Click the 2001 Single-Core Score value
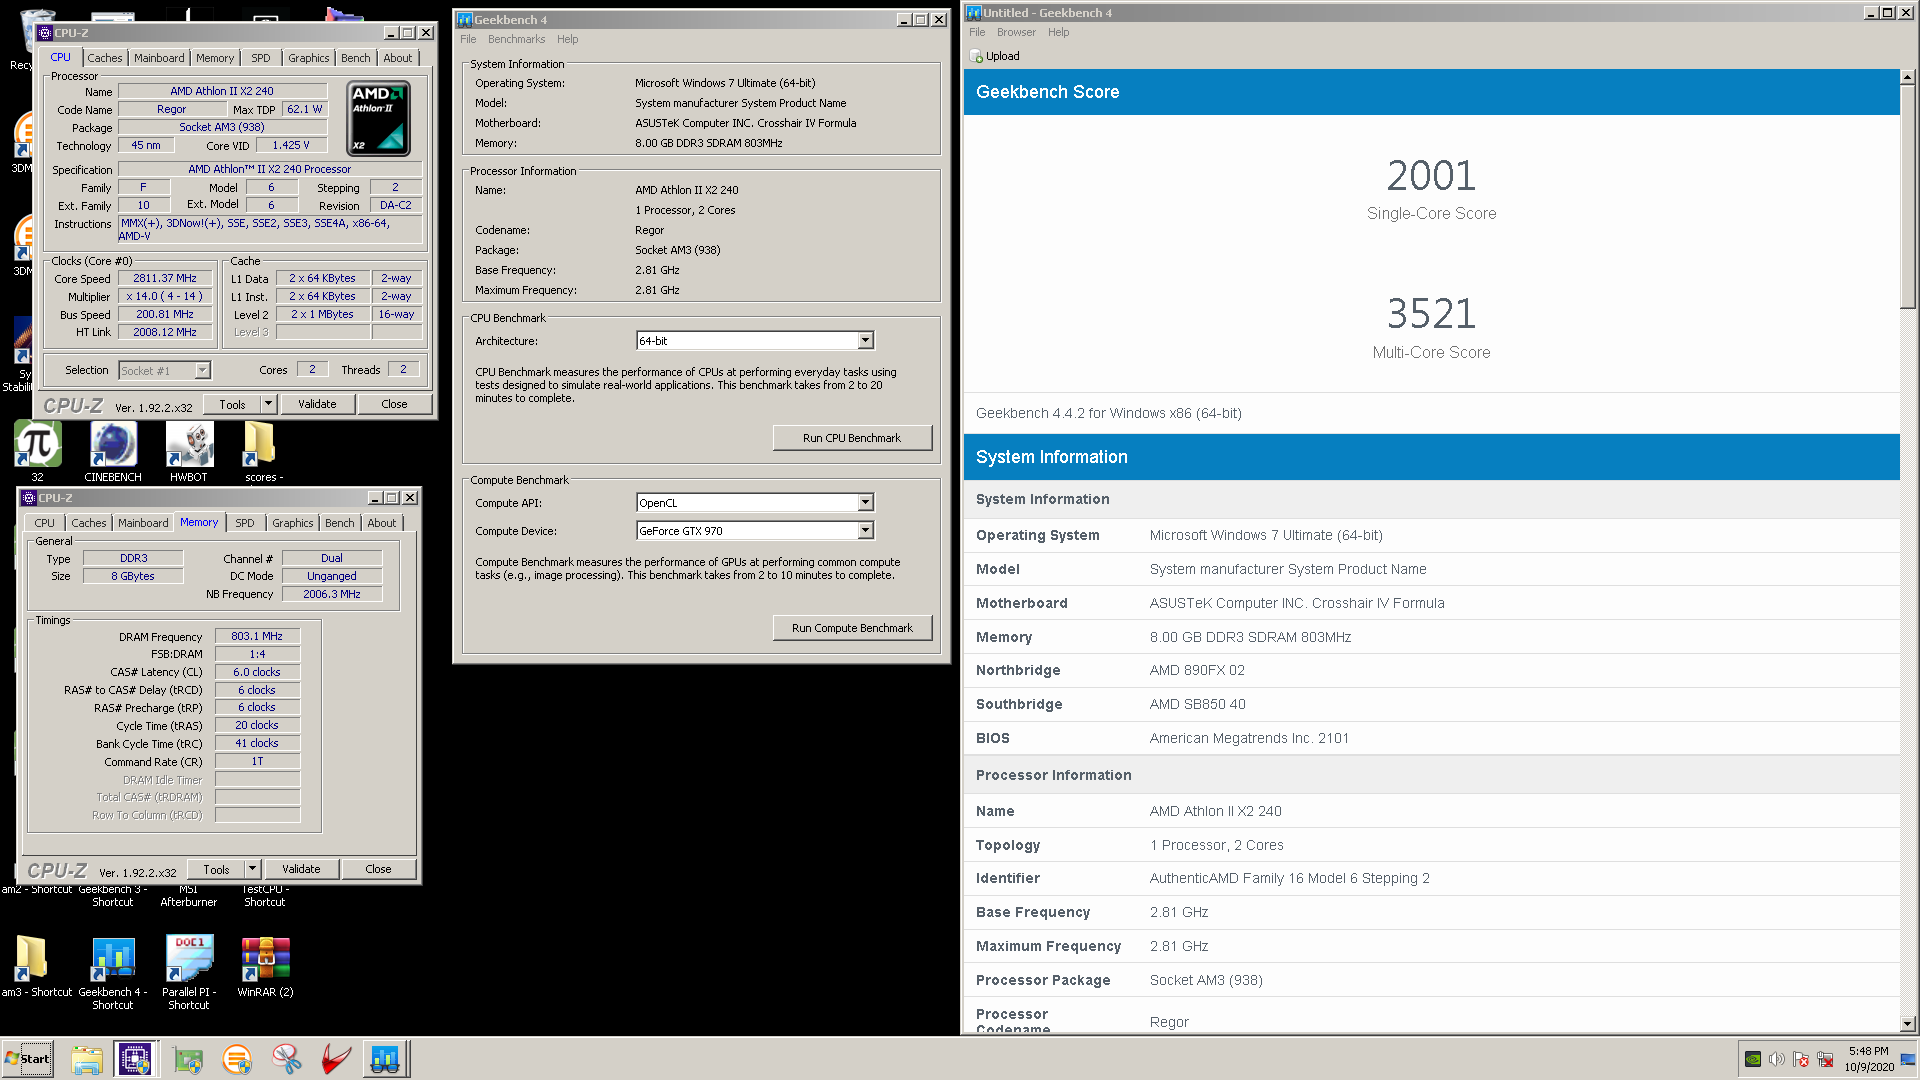The height and width of the screenshot is (1080, 1920). tap(1431, 176)
